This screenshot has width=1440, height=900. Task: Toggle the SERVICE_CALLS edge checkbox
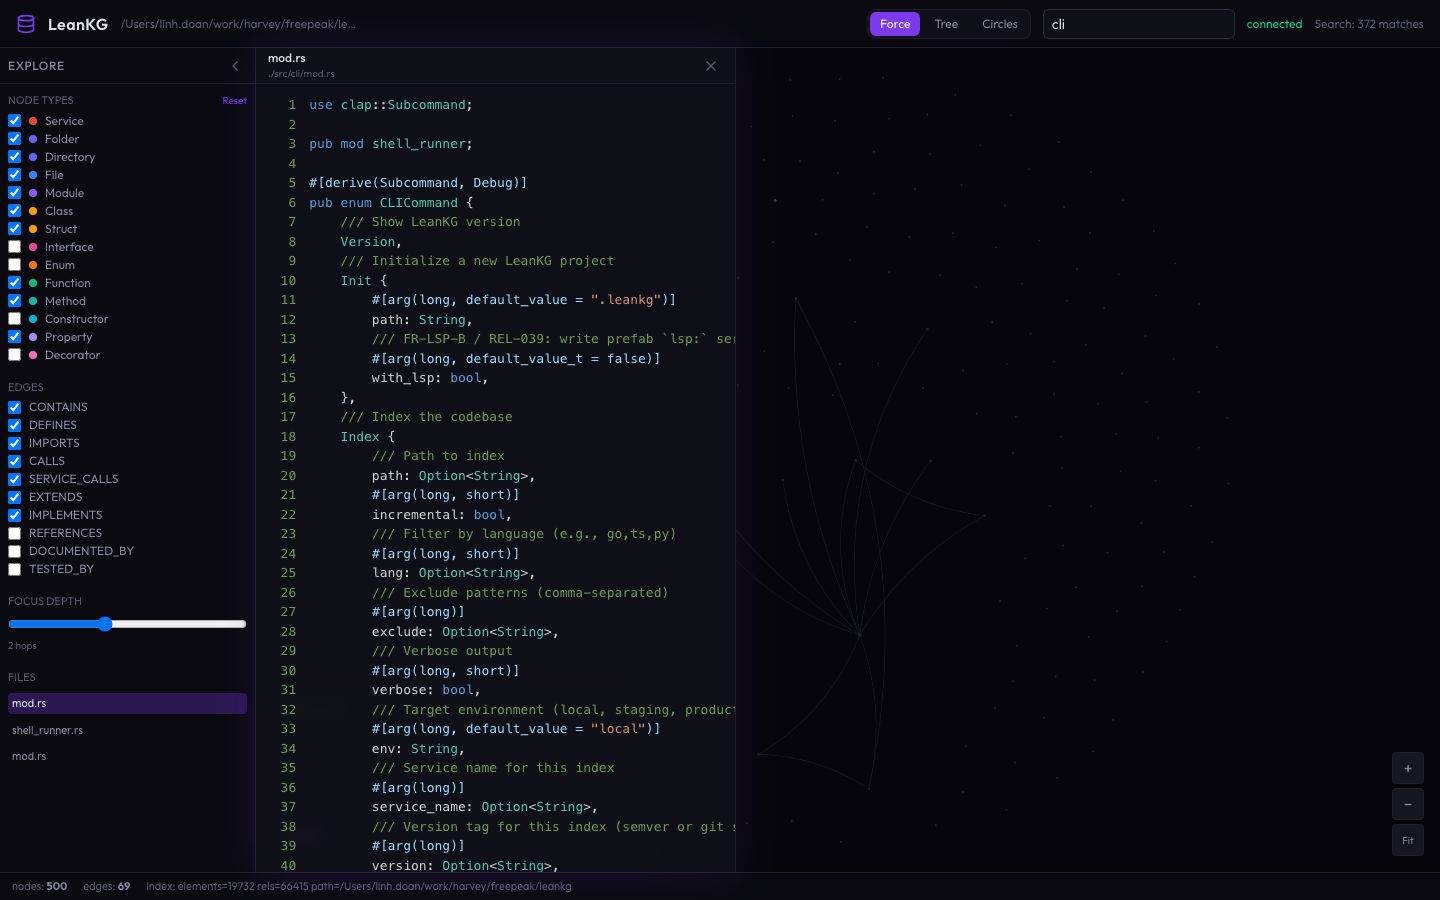(14, 479)
